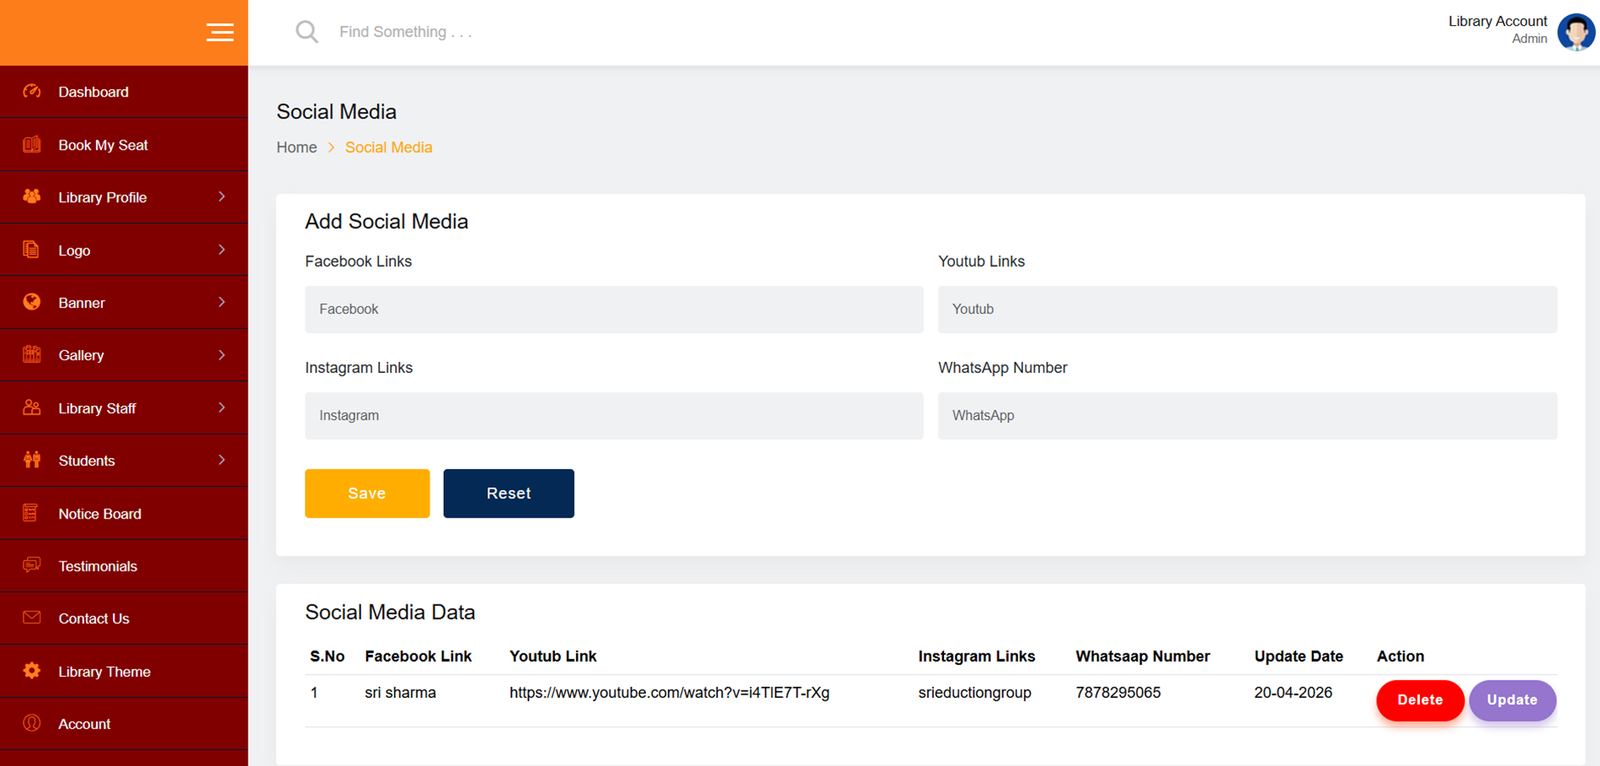
Task: Expand the Library Profile chevron
Action: click(x=222, y=197)
